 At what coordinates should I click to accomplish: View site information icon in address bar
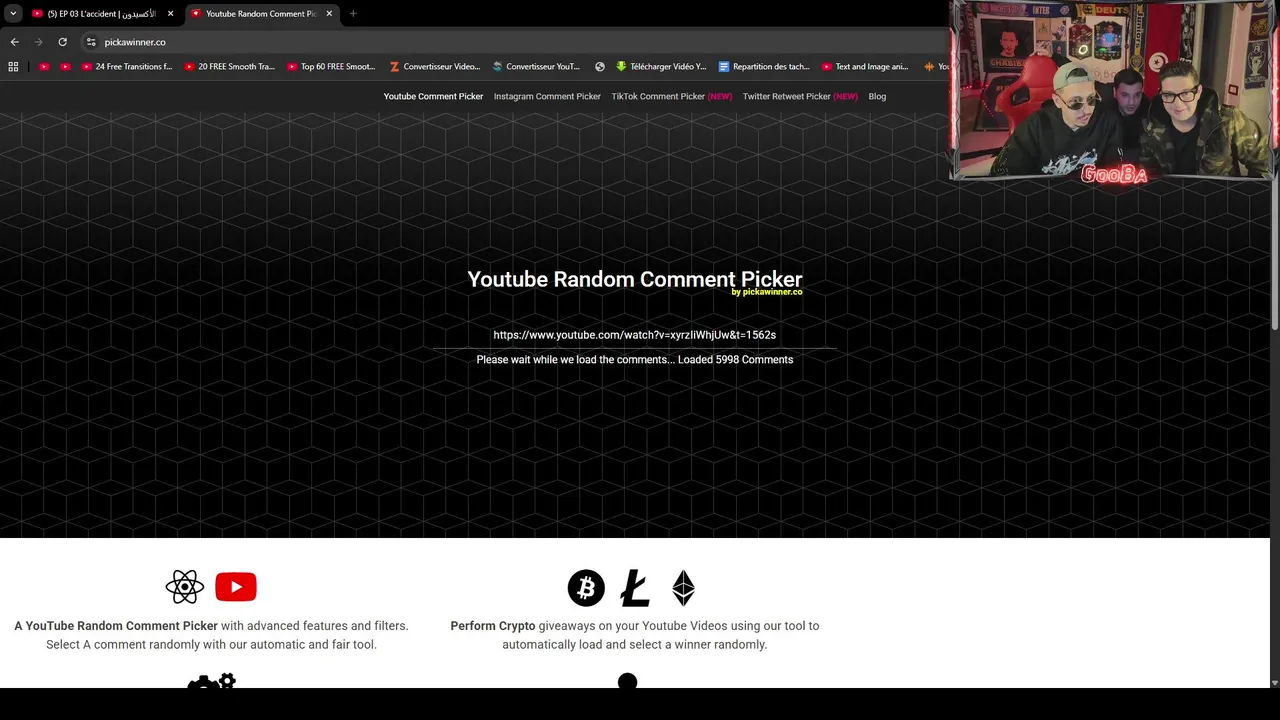(x=91, y=42)
